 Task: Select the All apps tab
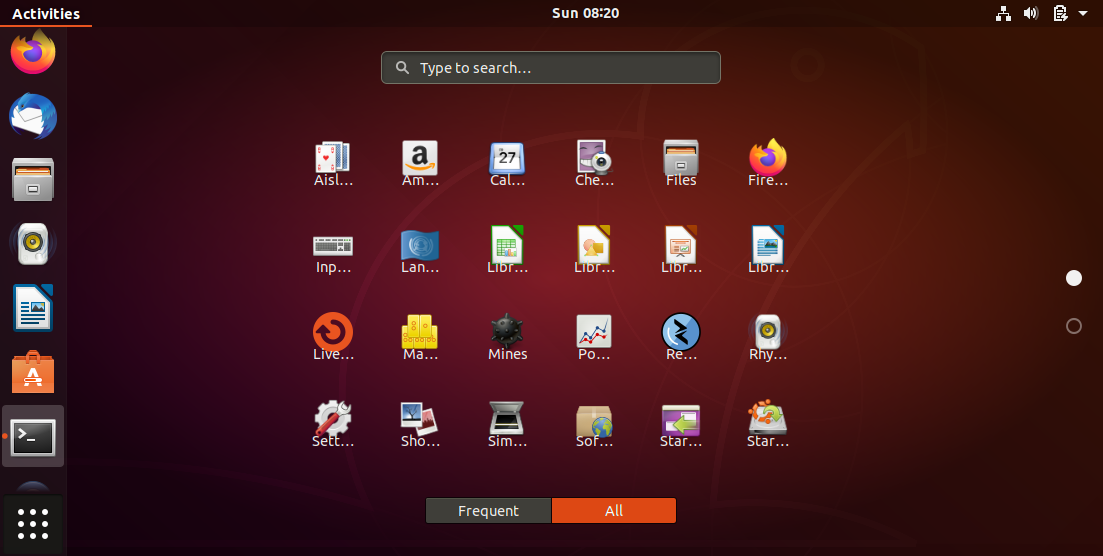point(614,511)
